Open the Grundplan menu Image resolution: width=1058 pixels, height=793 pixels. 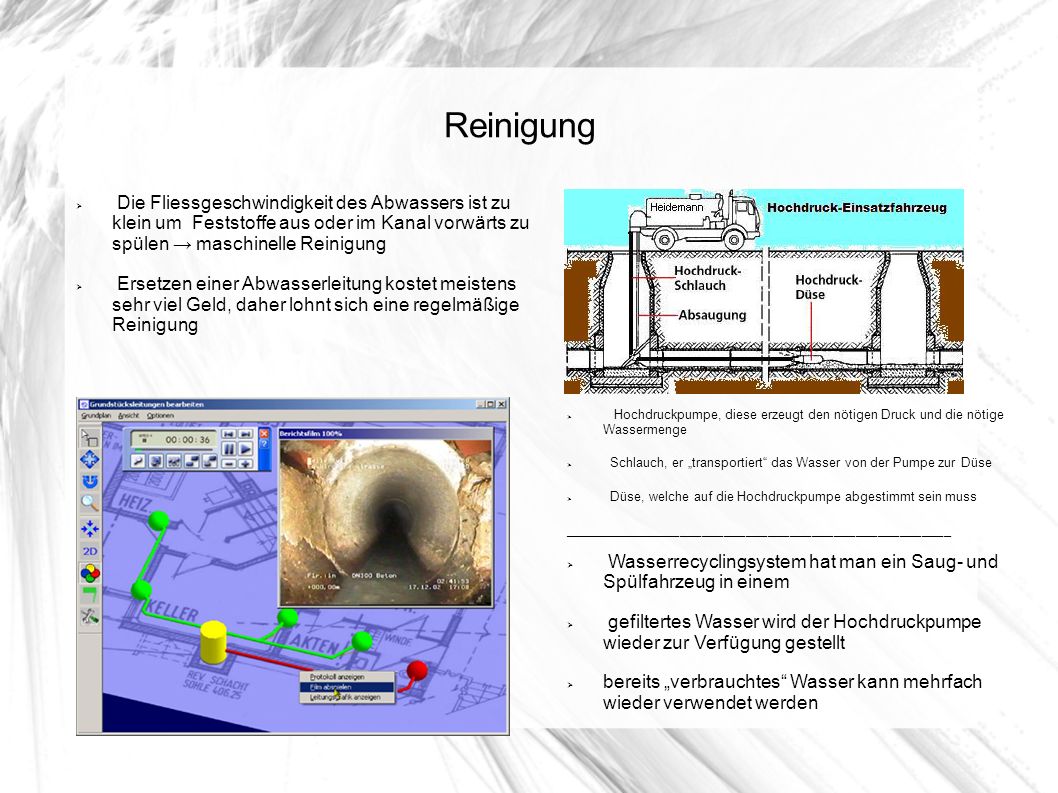point(96,416)
